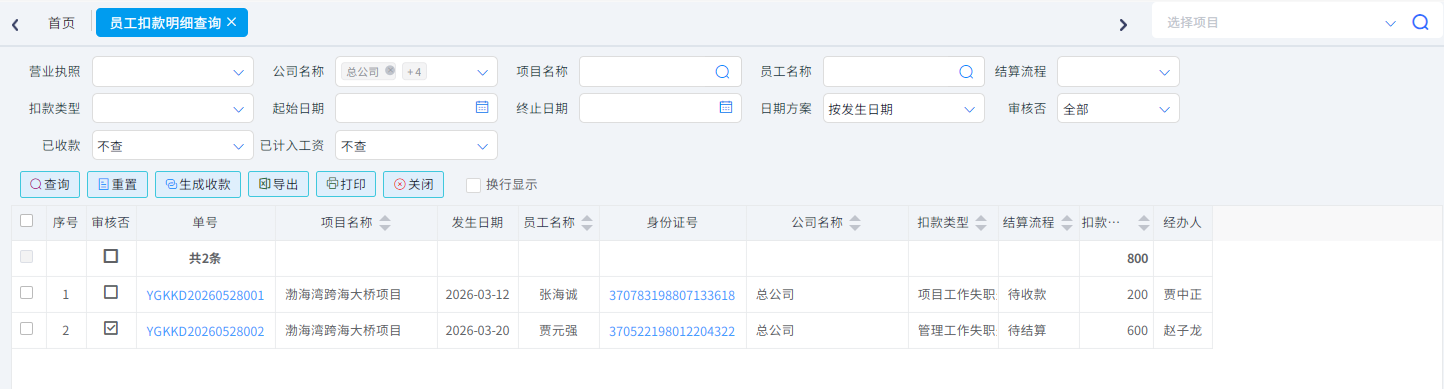This screenshot has width=1444, height=389.
Task: Open the 营业执照 dropdown
Action: pyautogui.click(x=173, y=72)
